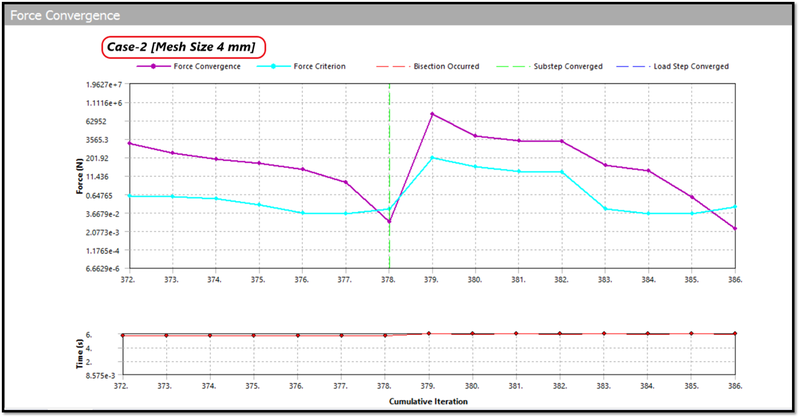The height and width of the screenshot is (418, 800).
Task: Click the 201.92 axis value
Action: click(x=97, y=158)
